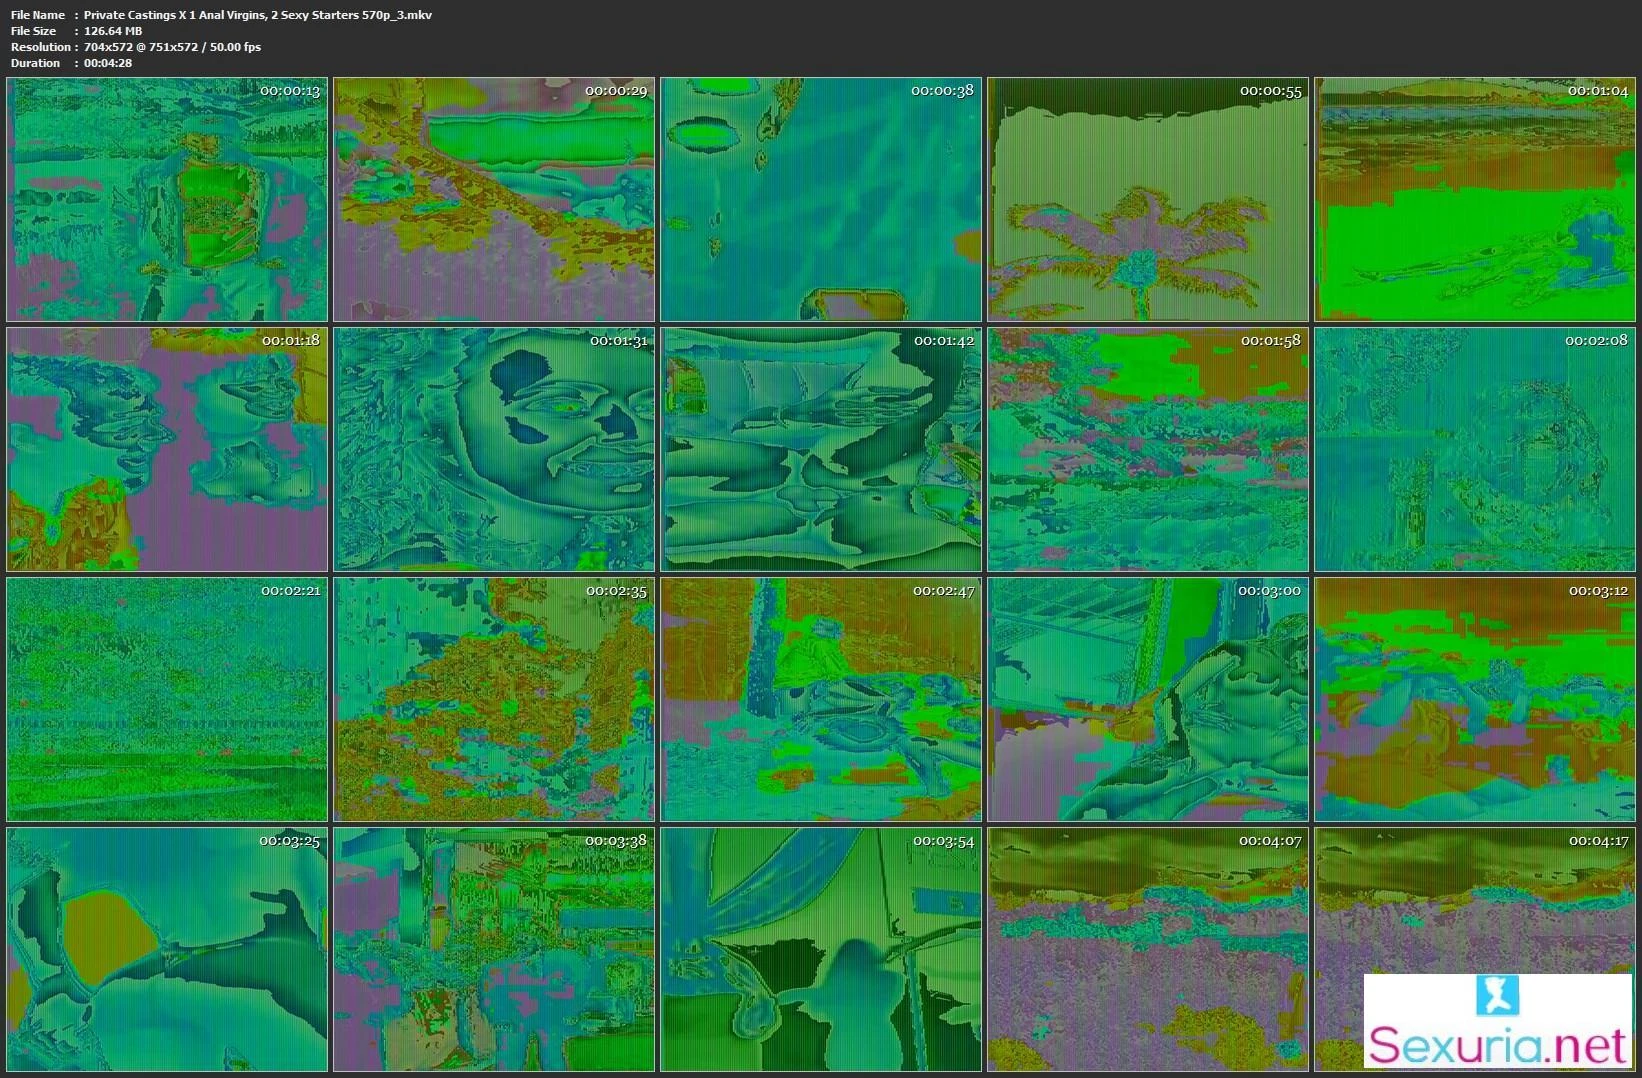The width and height of the screenshot is (1642, 1078).
Task: Click the thumbnail marked 00:00:38
Action: (x=821, y=200)
